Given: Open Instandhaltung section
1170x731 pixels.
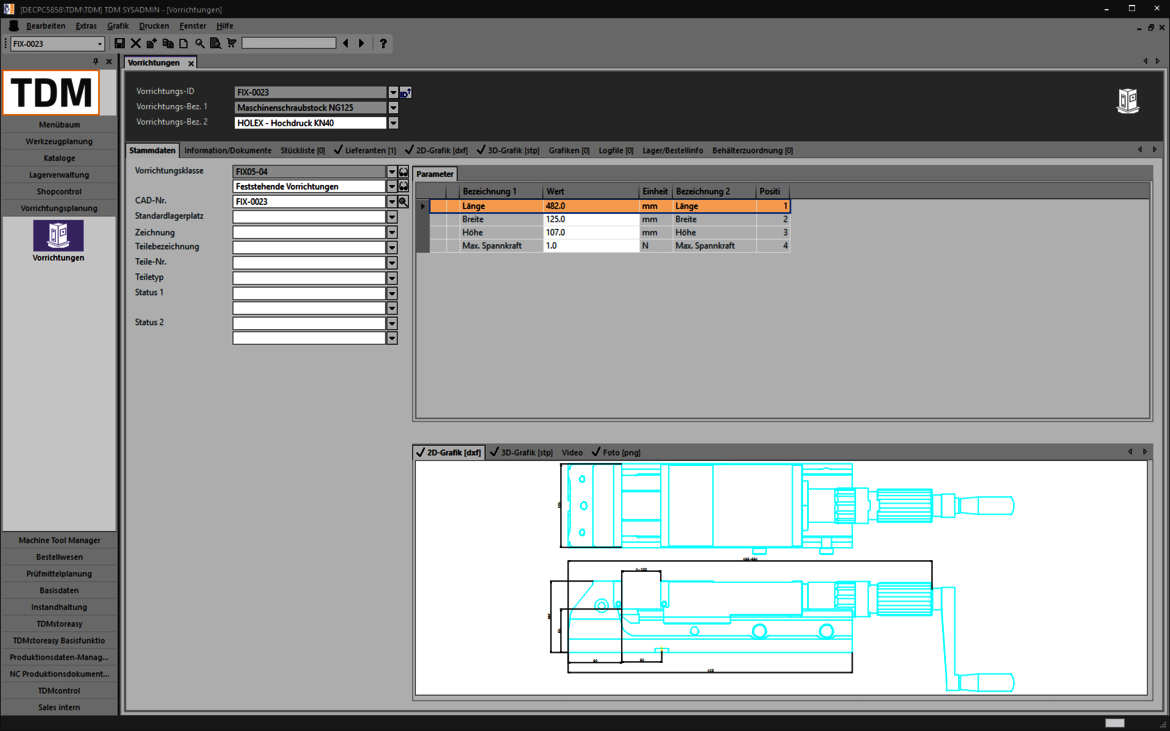Looking at the screenshot, I should 59,607.
